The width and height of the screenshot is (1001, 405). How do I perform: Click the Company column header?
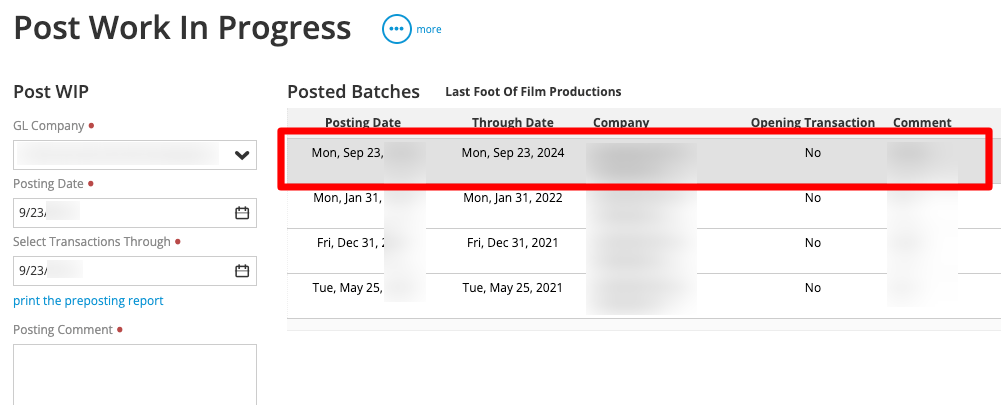(x=621, y=123)
